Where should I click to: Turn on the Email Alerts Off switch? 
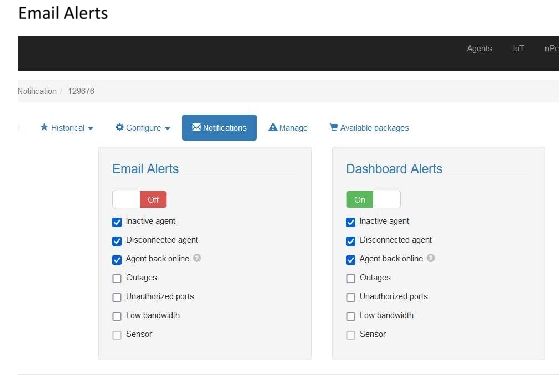[x=139, y=199]
